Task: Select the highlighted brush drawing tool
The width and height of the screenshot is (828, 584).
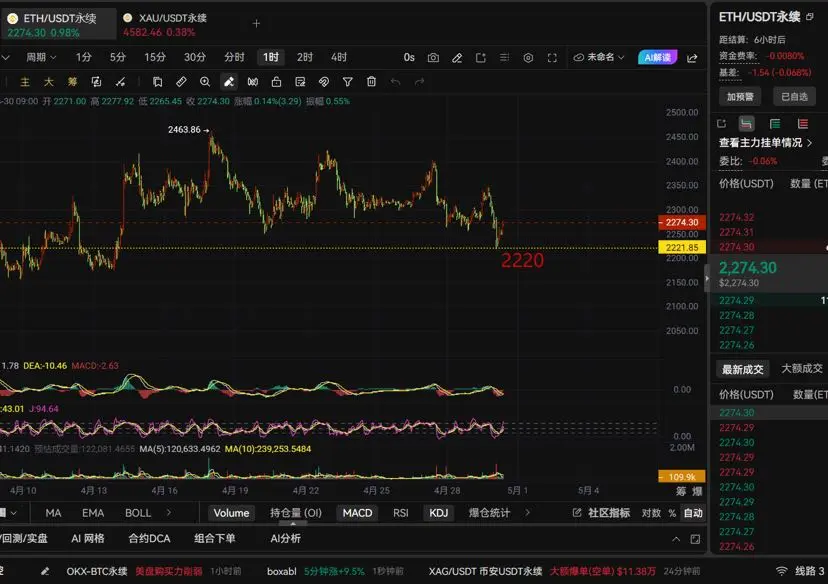Action: point(229,81)
